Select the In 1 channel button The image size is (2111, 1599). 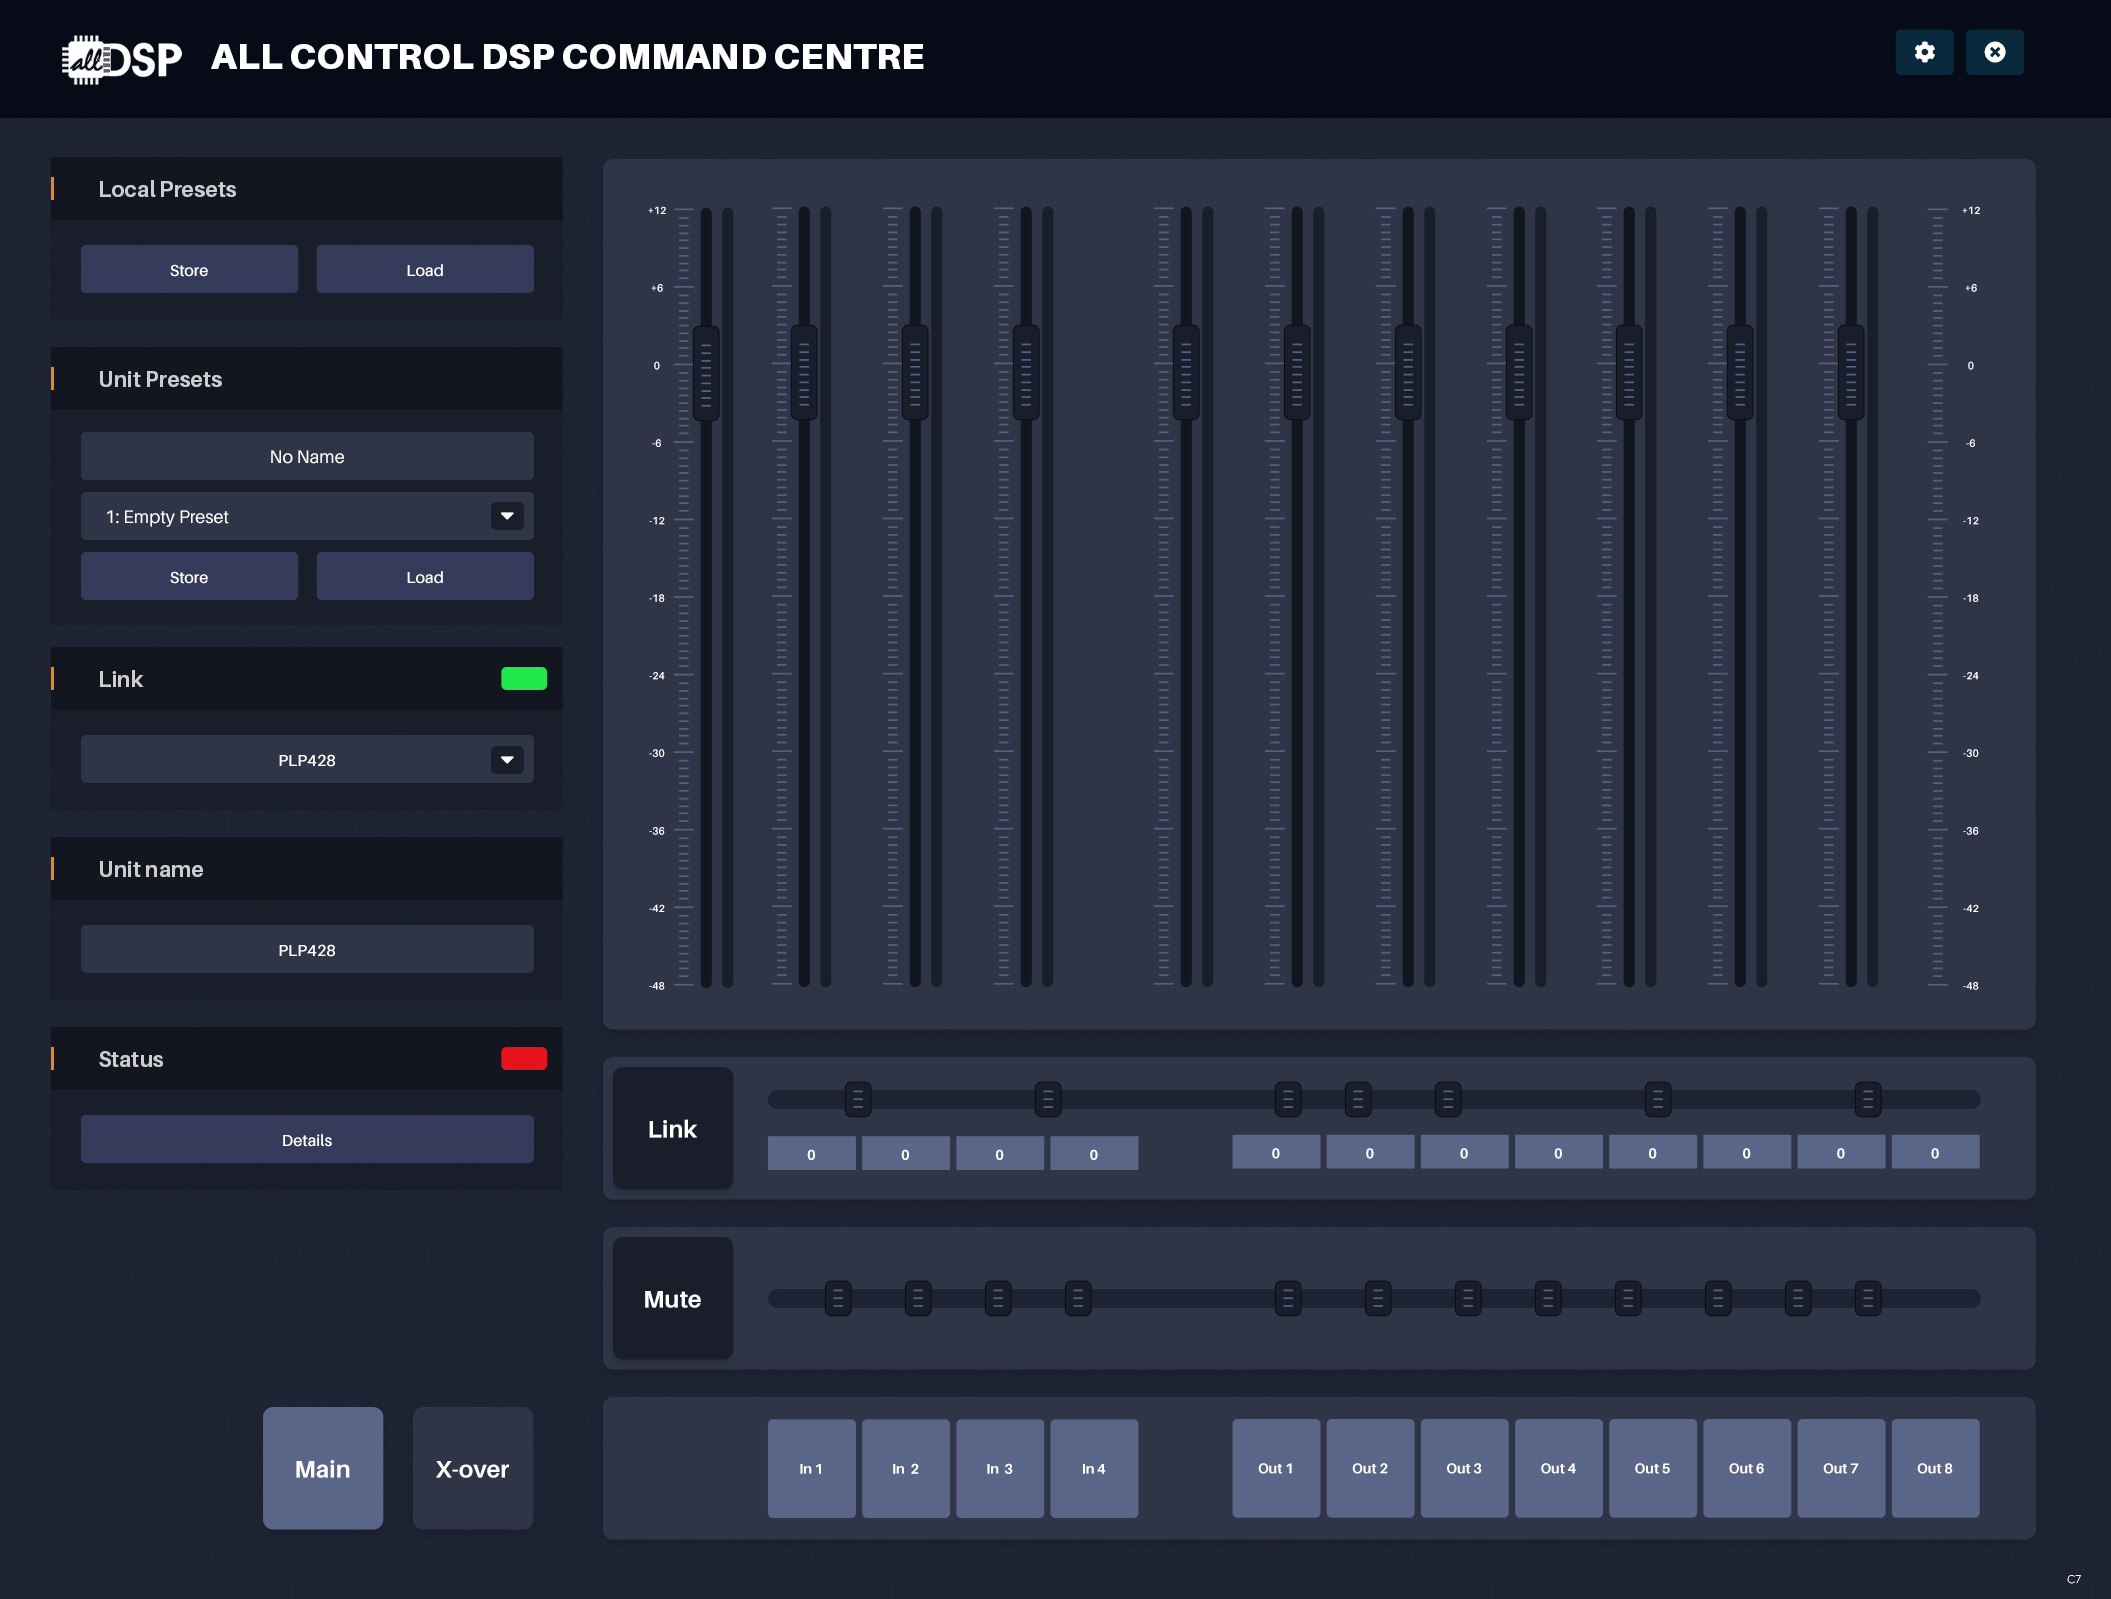(811, 1468)
